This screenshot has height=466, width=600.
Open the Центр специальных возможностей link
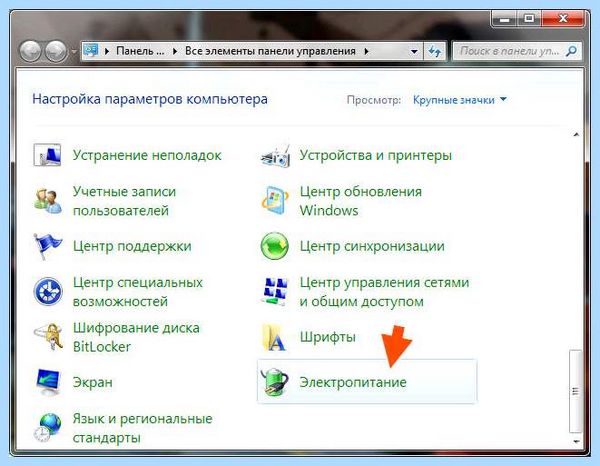click(x=138, y=292)
